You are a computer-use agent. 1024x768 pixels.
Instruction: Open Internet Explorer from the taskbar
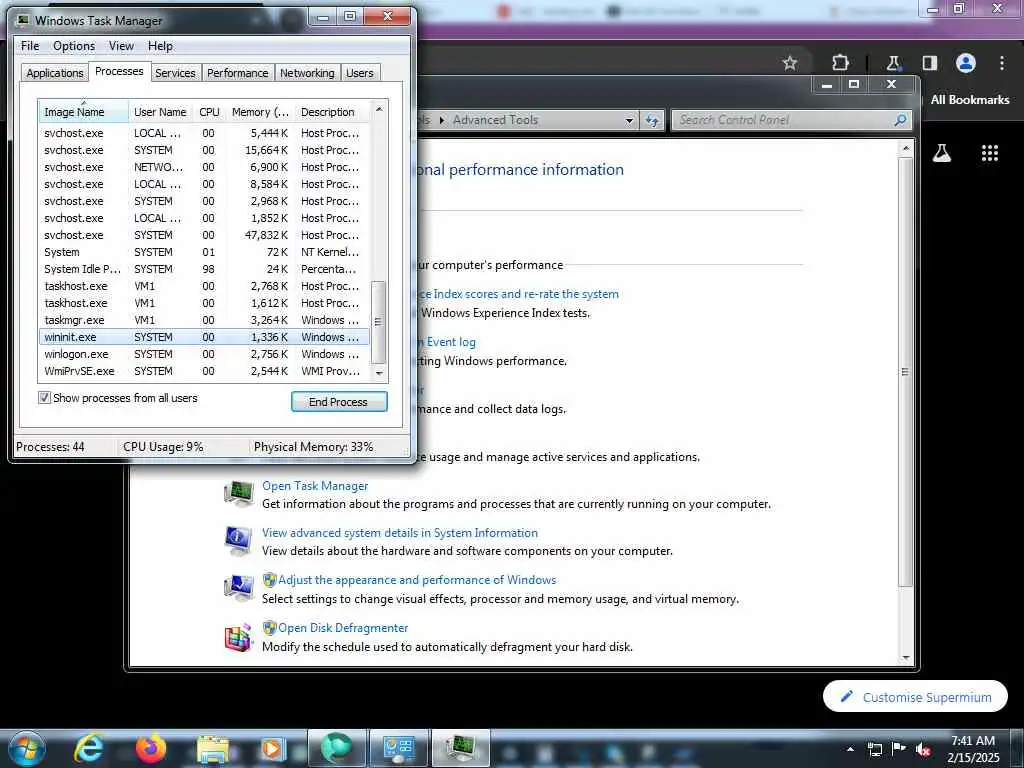click(88, 748)
